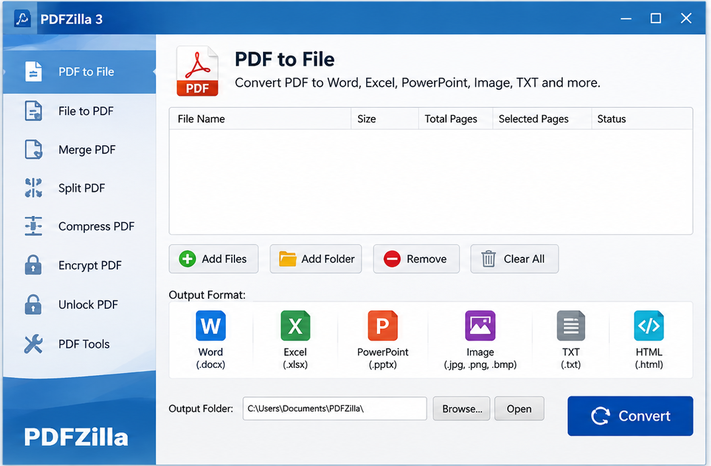Image resolution: width=711 pixels, height=466 pixels.
Task: Go to Split PDF in sidebar
Action: click(x=79, y=188)
